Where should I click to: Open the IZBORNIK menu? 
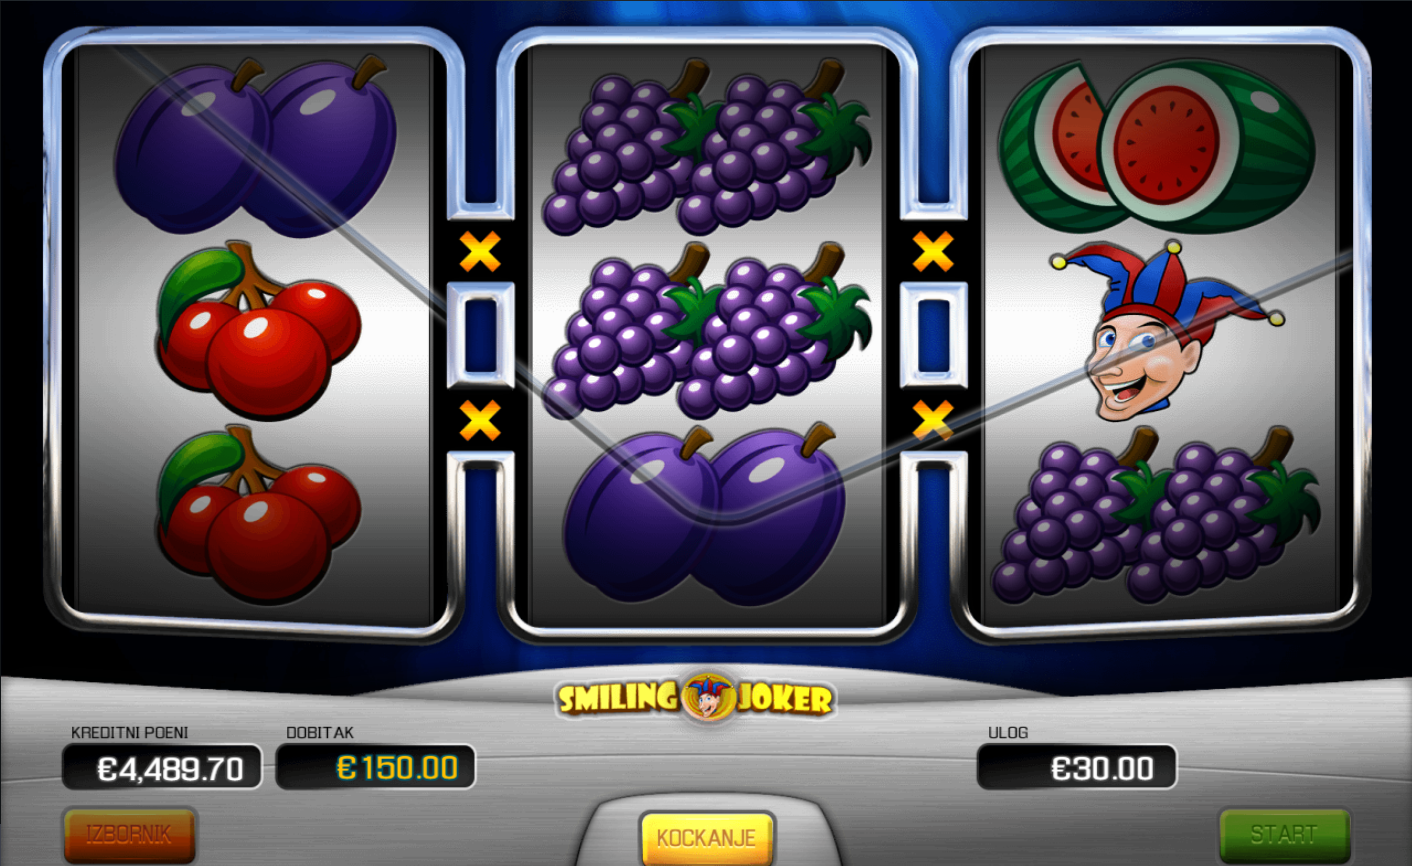[130, 835]
